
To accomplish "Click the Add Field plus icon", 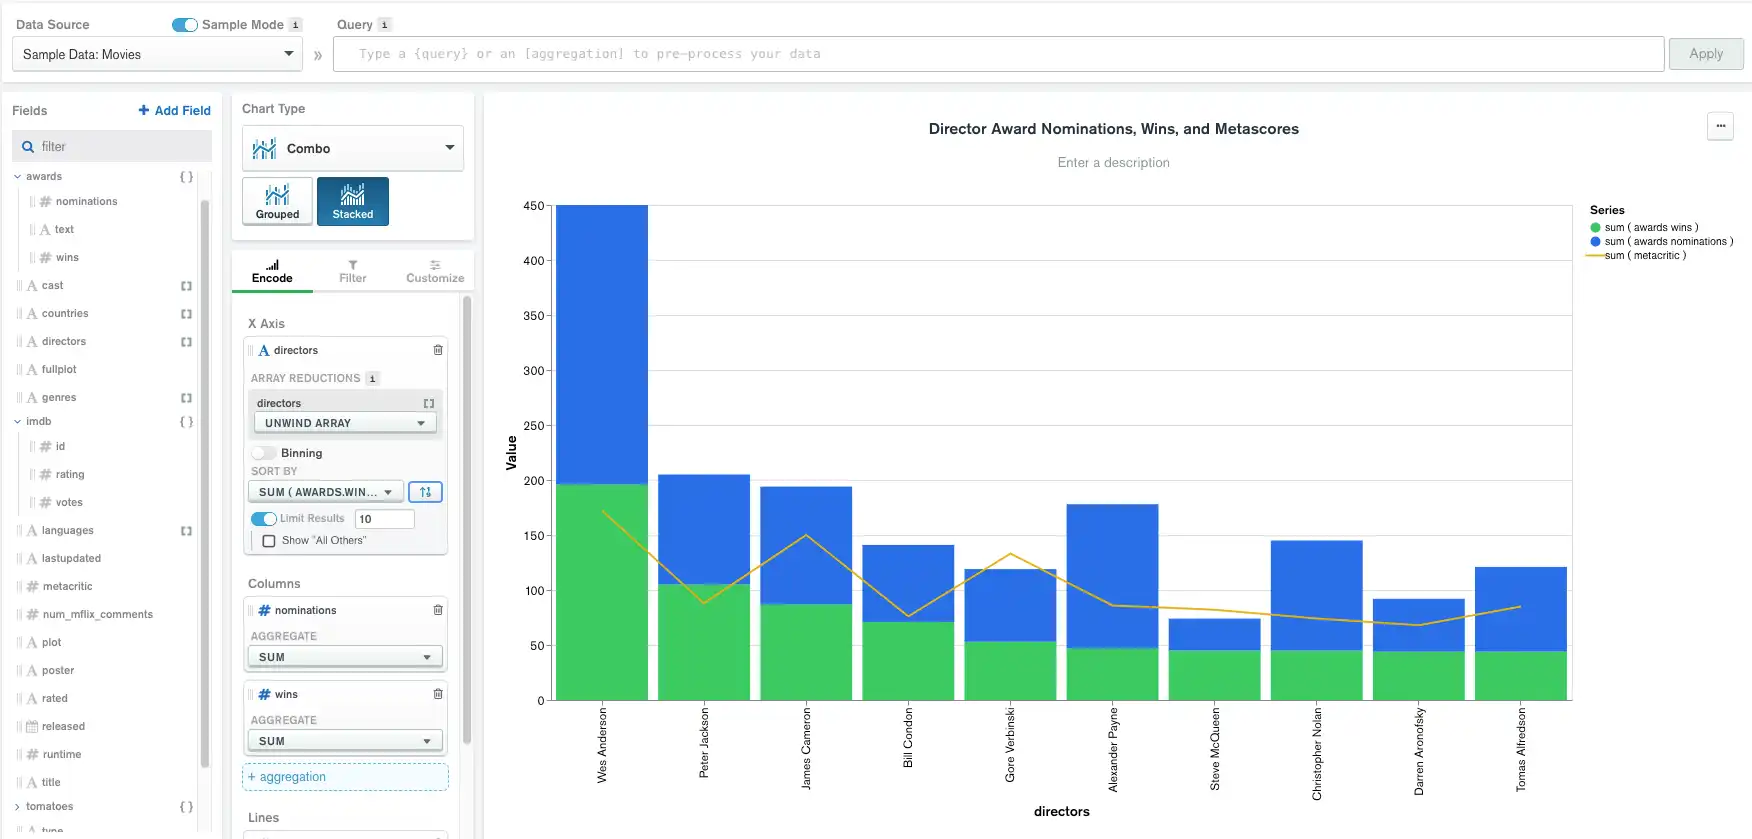I will (x=144, y=111).
